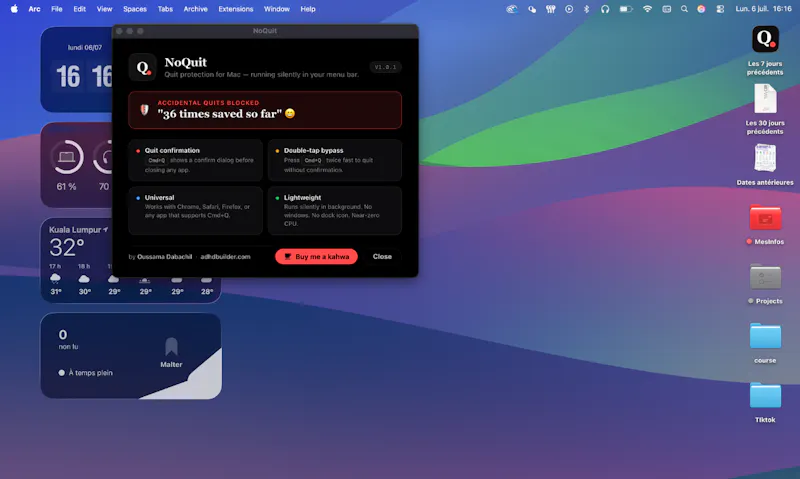The width and height of the screenshot is (800, 479).
Task: Click the blue dot beside Universal
Action: click(138, 197)
